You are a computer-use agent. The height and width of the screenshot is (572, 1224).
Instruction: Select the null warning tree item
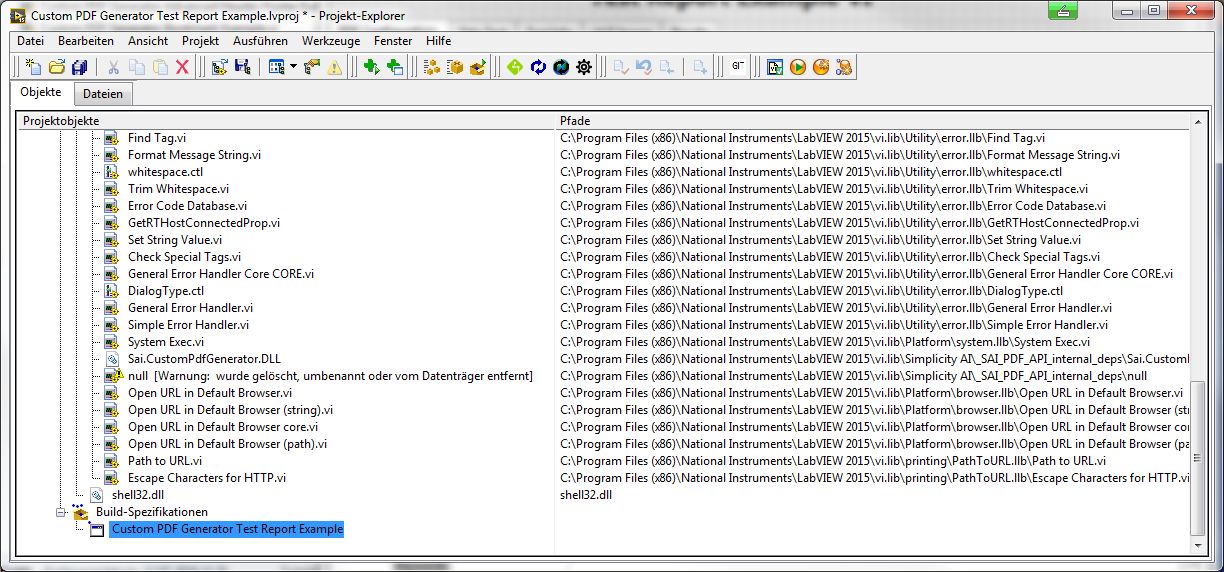pos(330,376)
